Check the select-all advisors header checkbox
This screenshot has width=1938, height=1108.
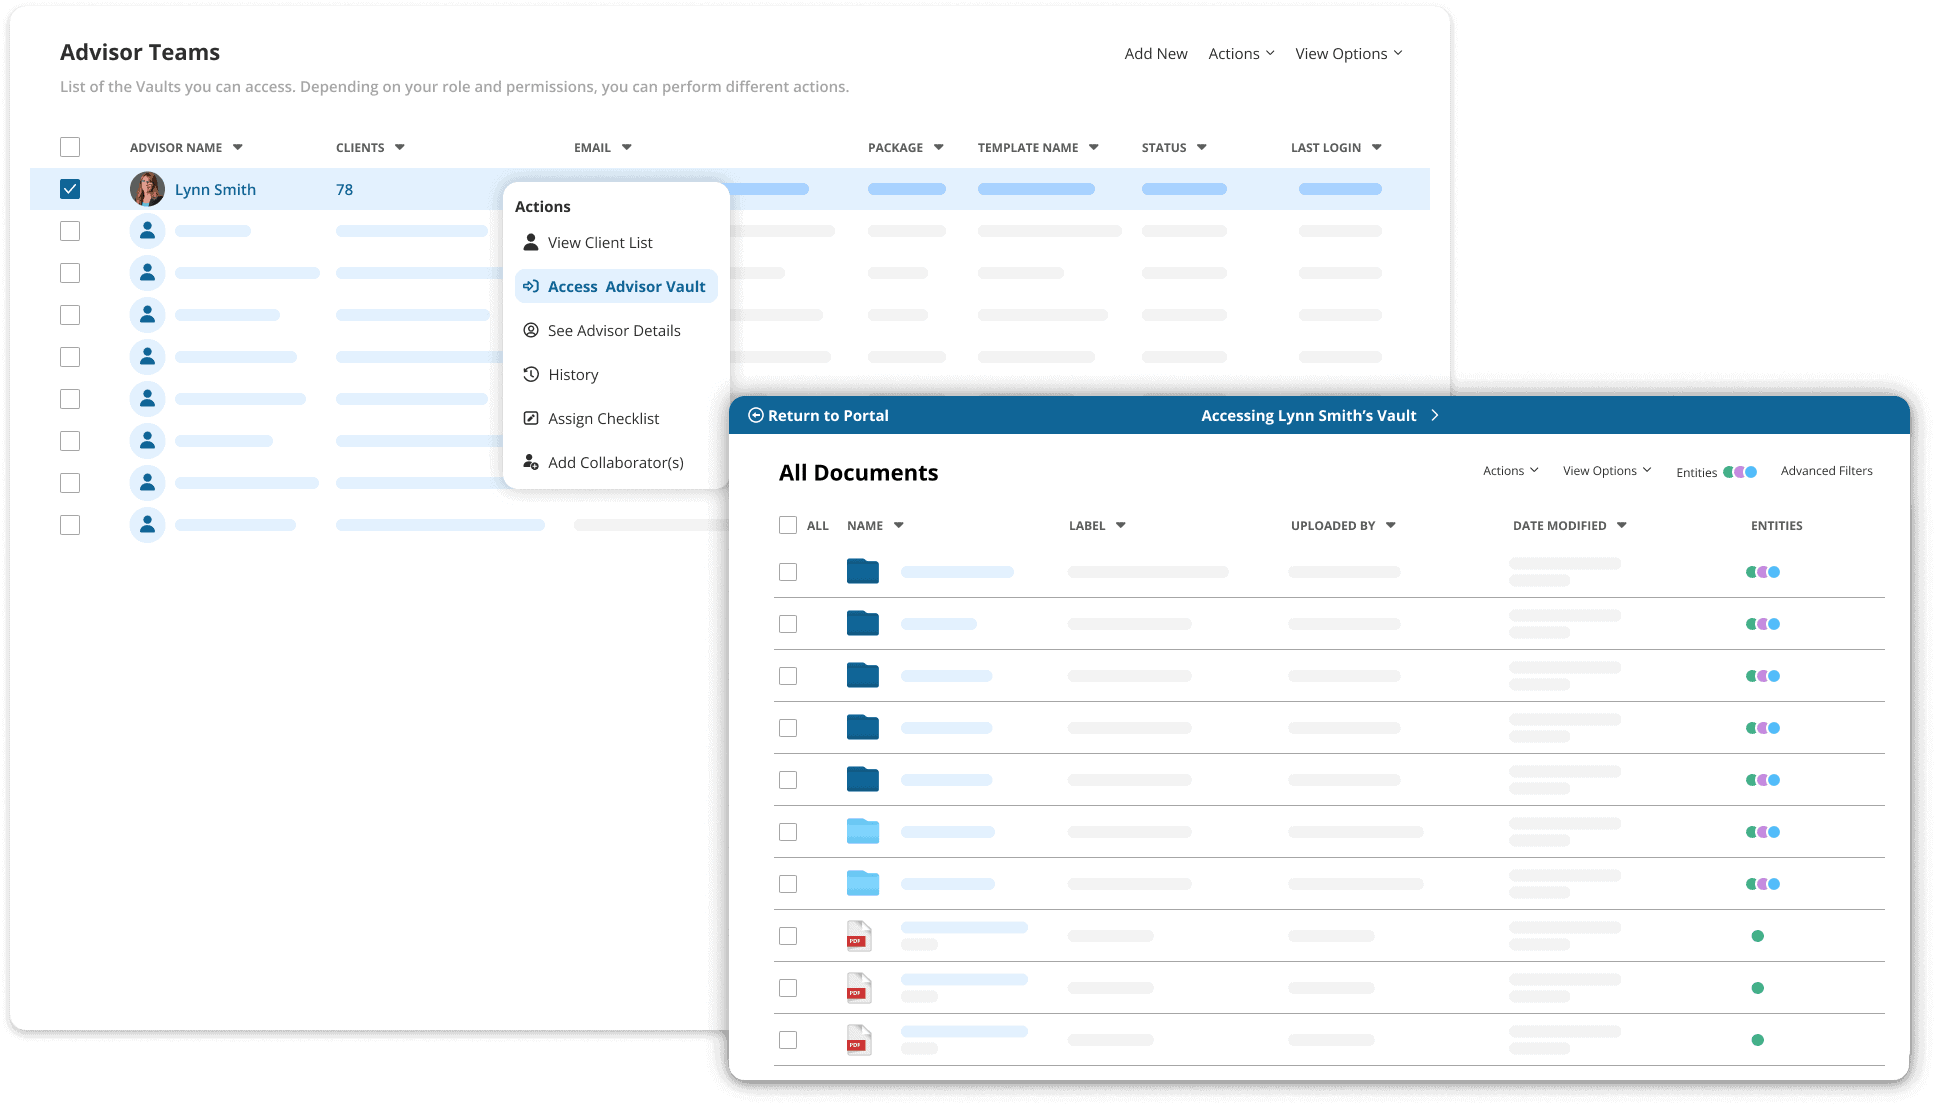coord(70,147)
